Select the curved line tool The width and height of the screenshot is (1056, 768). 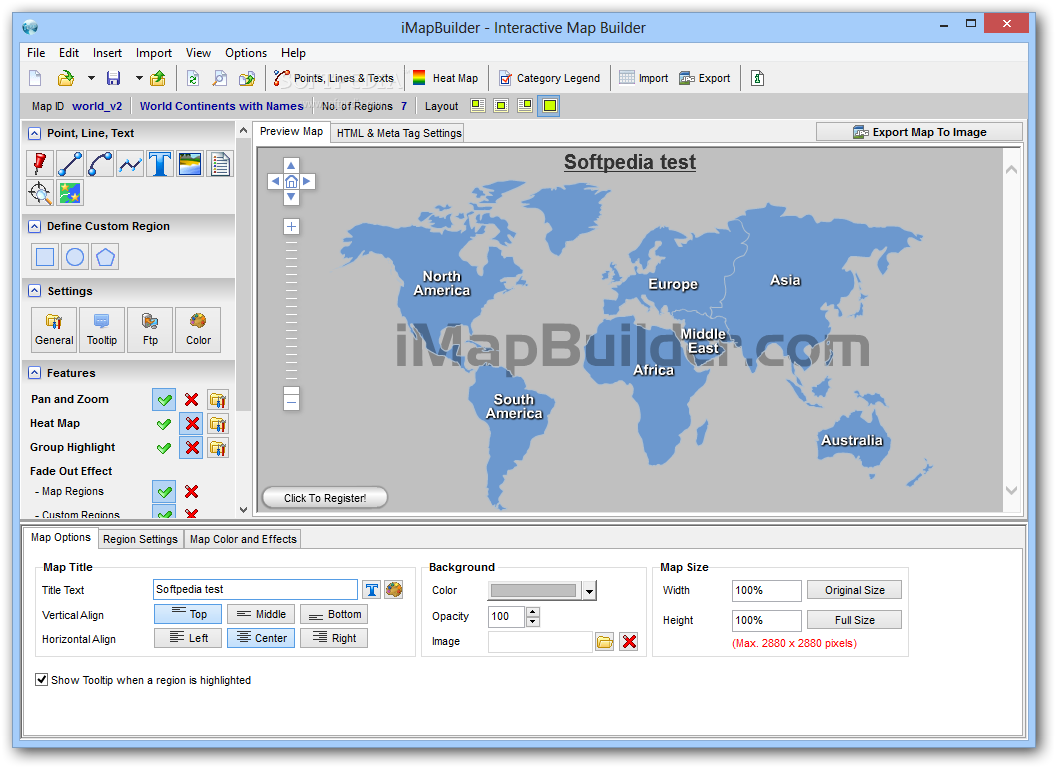[100, 164]
